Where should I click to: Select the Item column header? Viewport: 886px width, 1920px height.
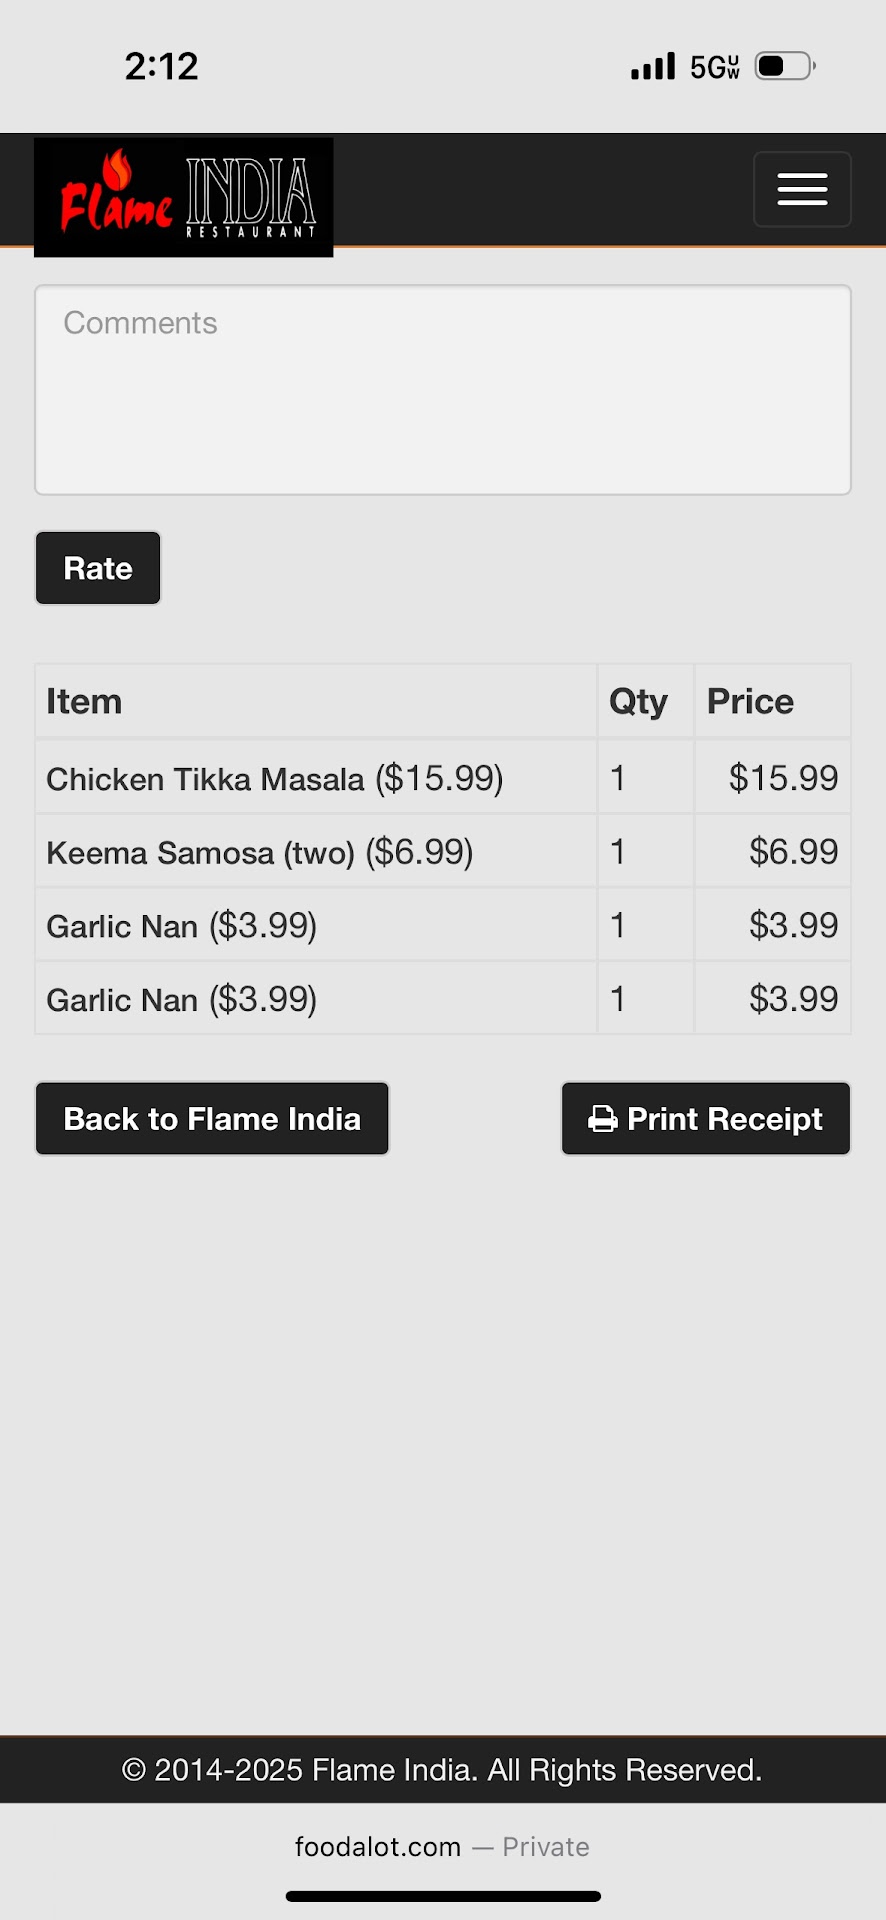tap(84, 702)
